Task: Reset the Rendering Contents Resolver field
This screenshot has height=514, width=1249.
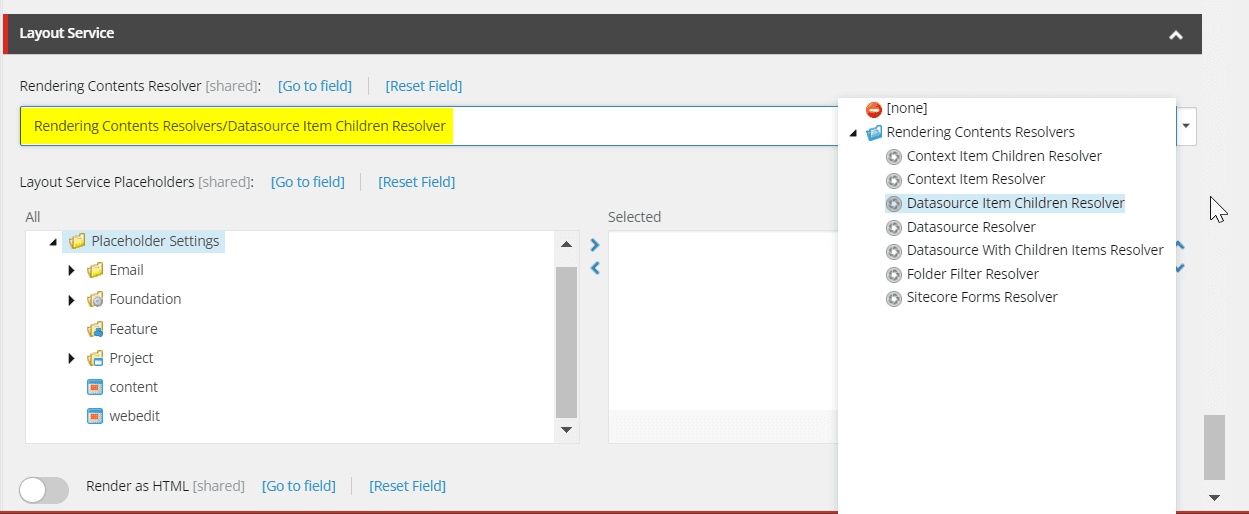Action: (424, 86)
